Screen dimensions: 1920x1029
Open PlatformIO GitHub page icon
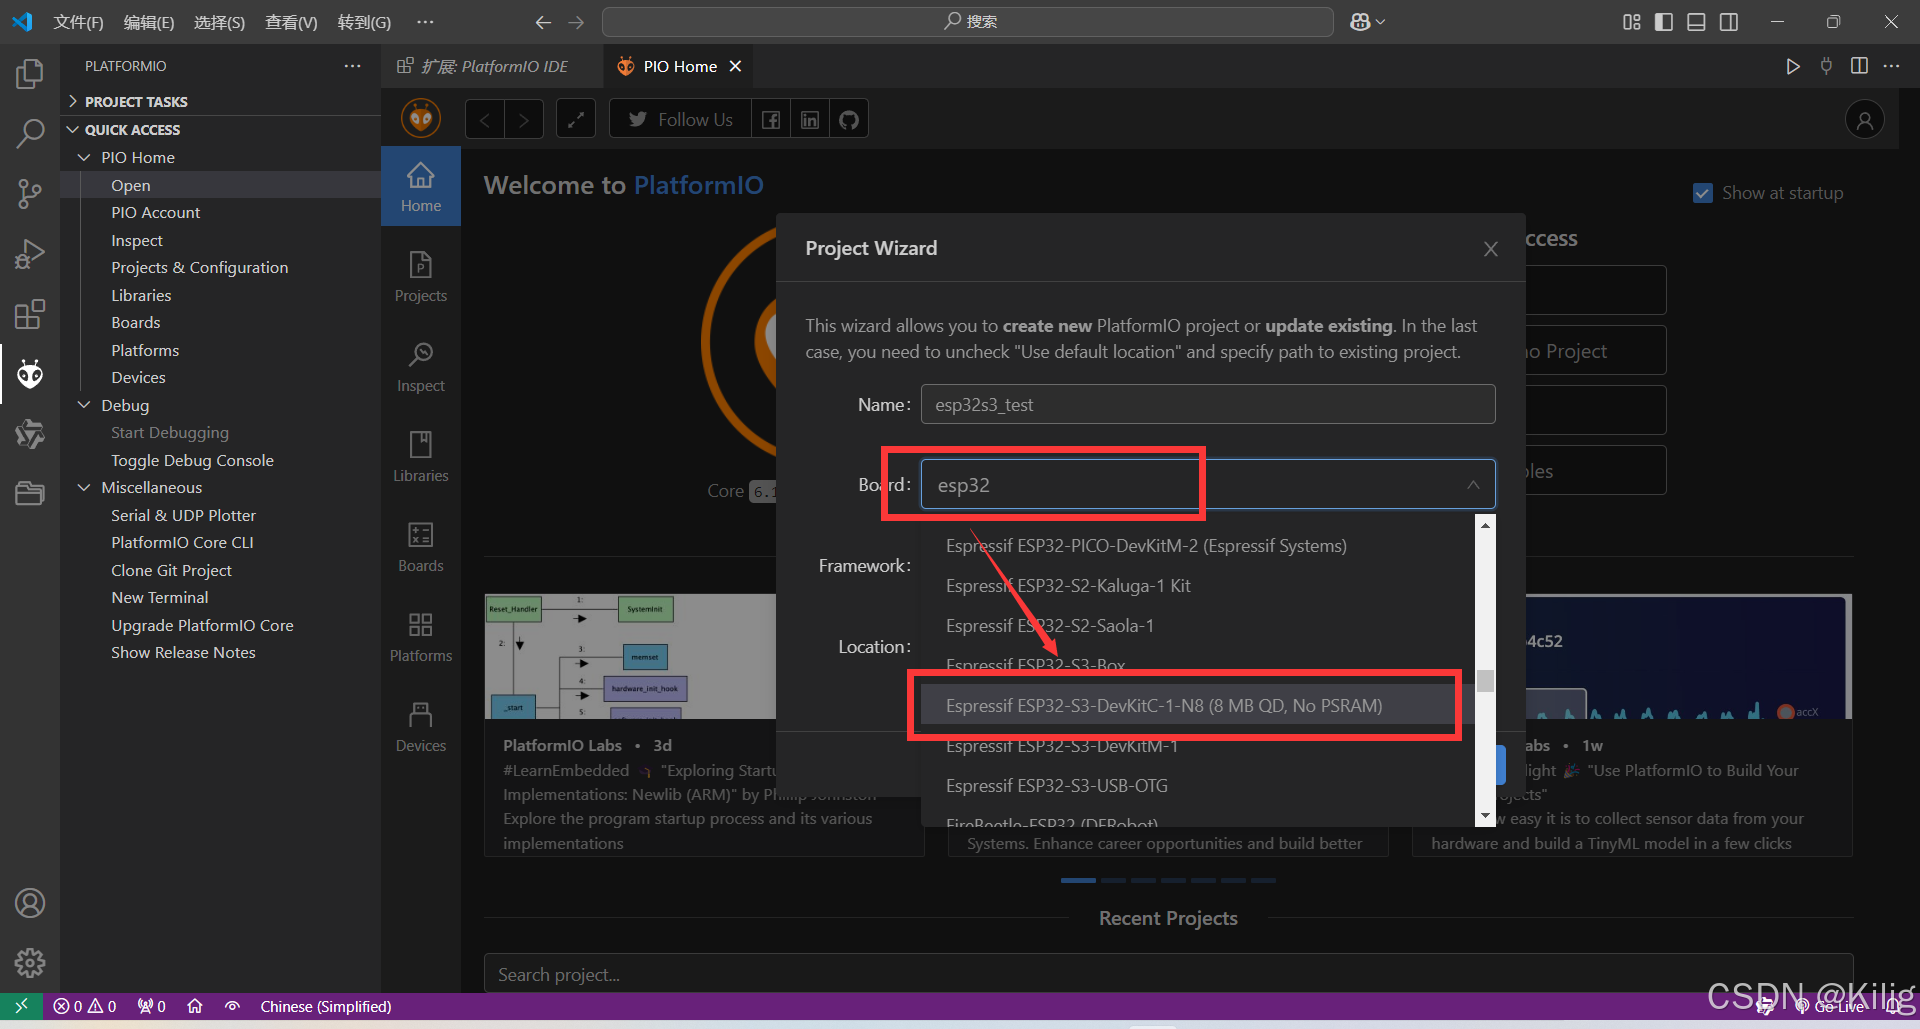pos(849,120)
